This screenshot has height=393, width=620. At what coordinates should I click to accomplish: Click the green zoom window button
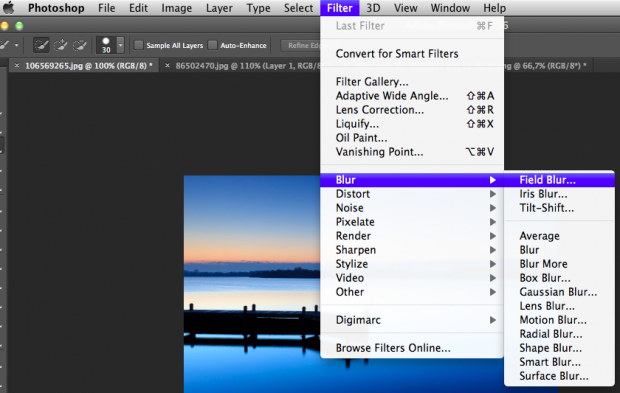click(19, 26)
